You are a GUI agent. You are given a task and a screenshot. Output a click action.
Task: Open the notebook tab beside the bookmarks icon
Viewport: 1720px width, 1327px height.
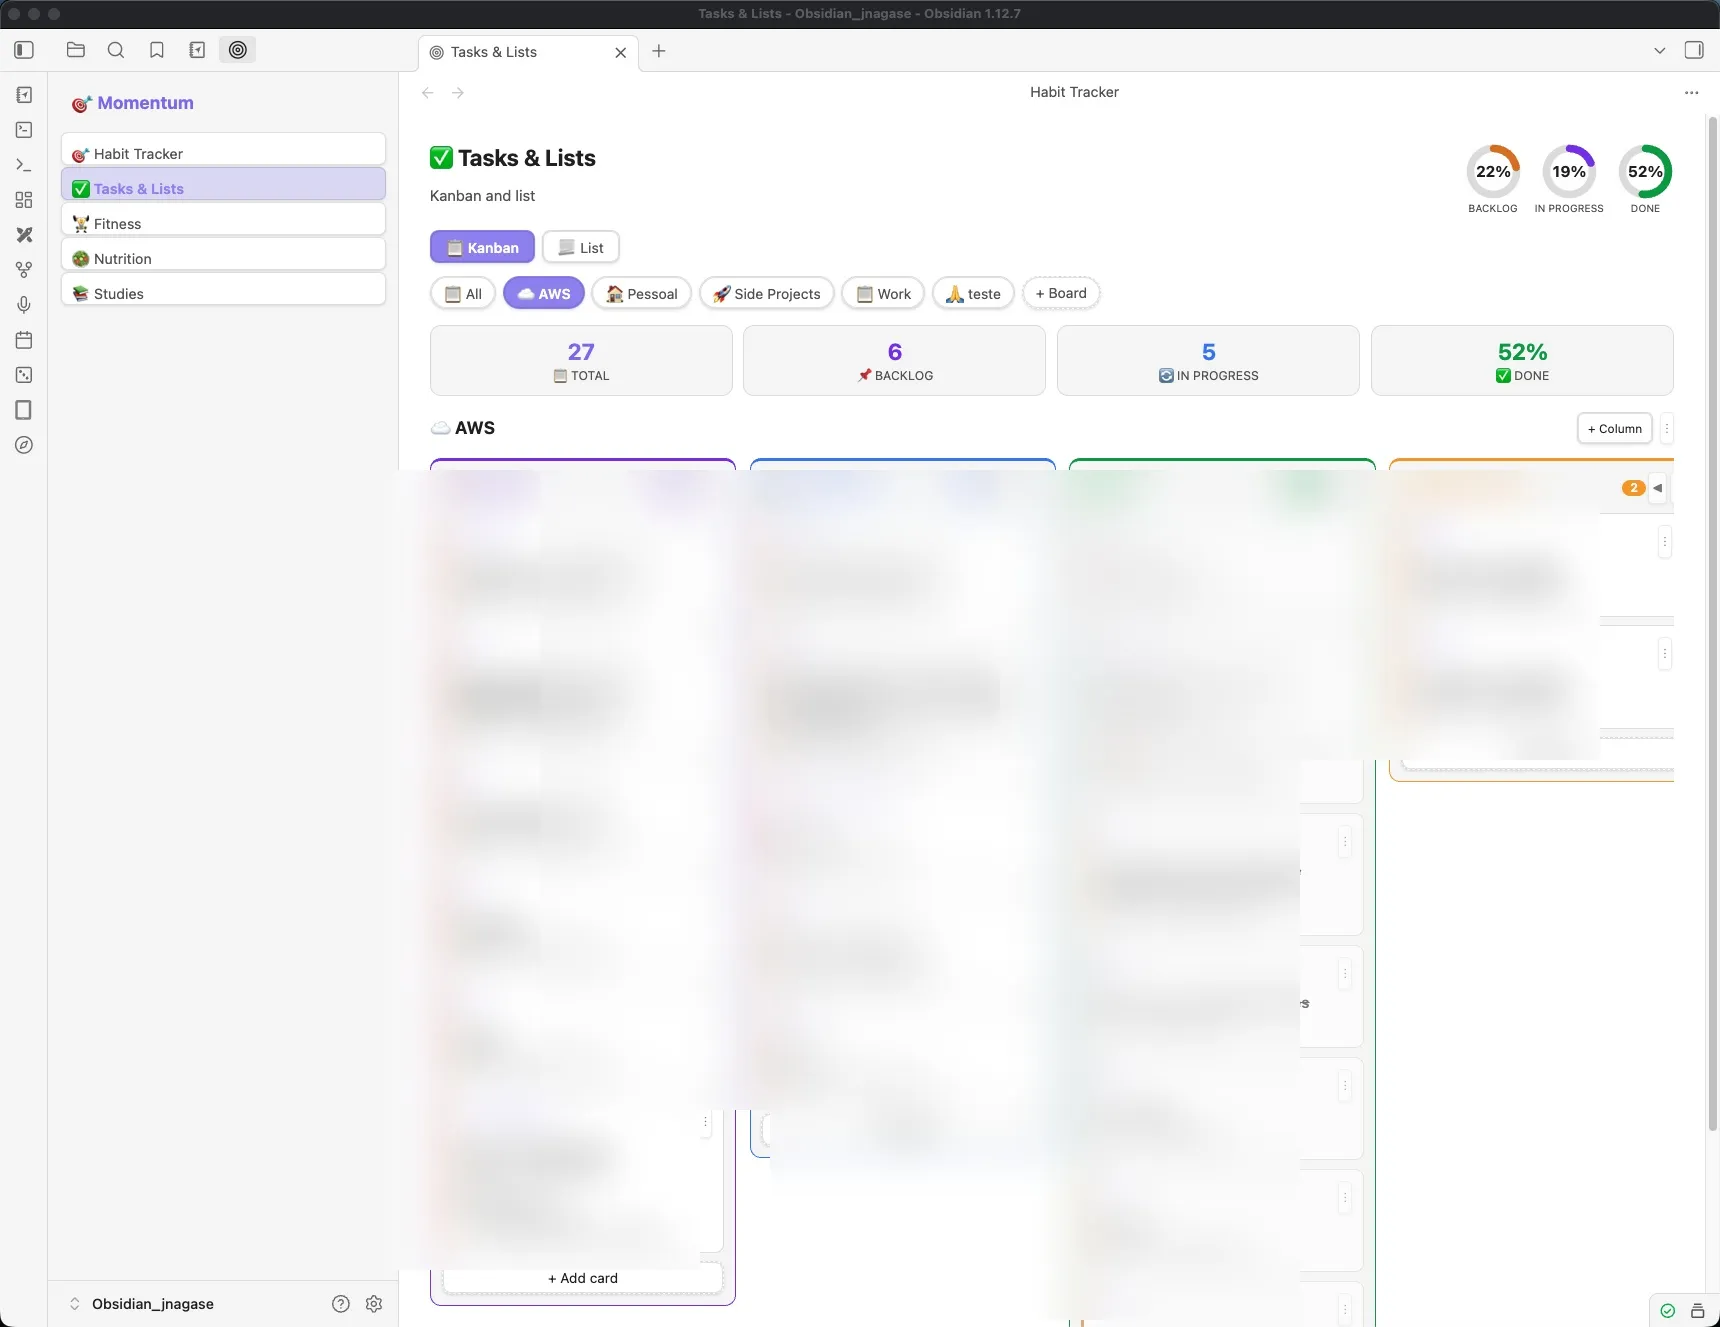(197, 50)
